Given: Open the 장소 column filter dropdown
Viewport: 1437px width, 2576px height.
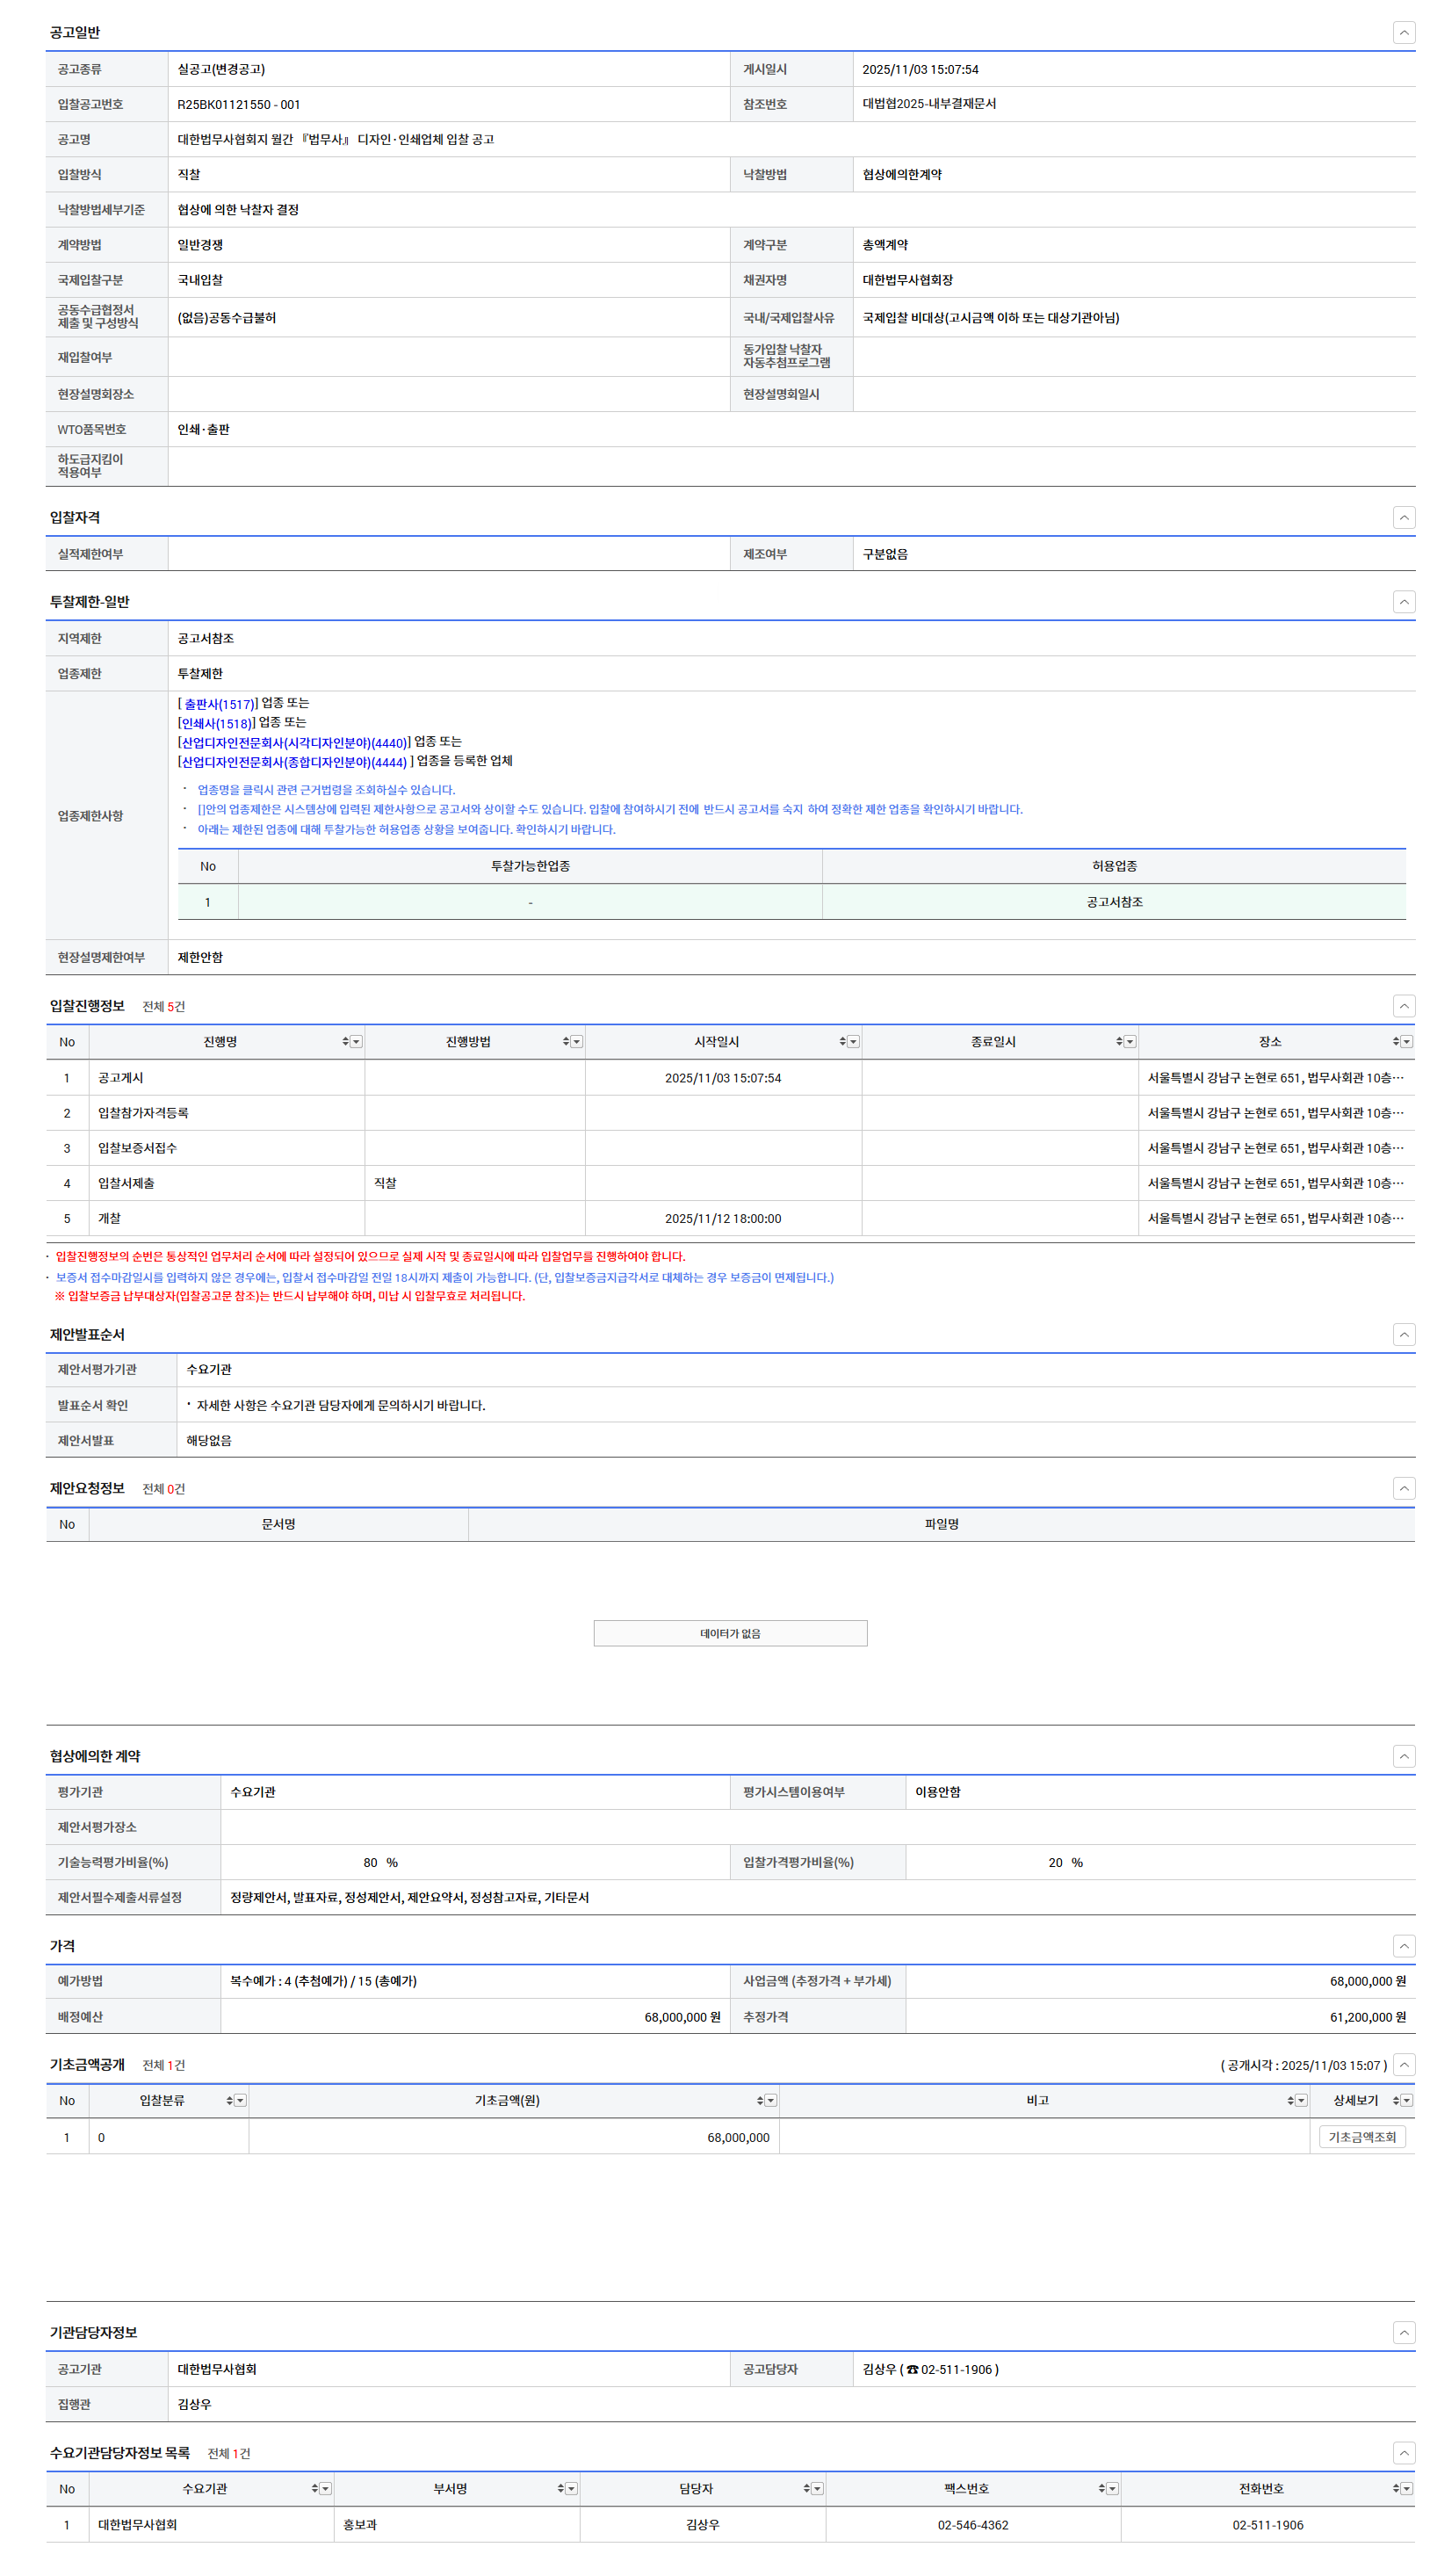Looking at the screenshot, I should (x=1406, y=1042).
